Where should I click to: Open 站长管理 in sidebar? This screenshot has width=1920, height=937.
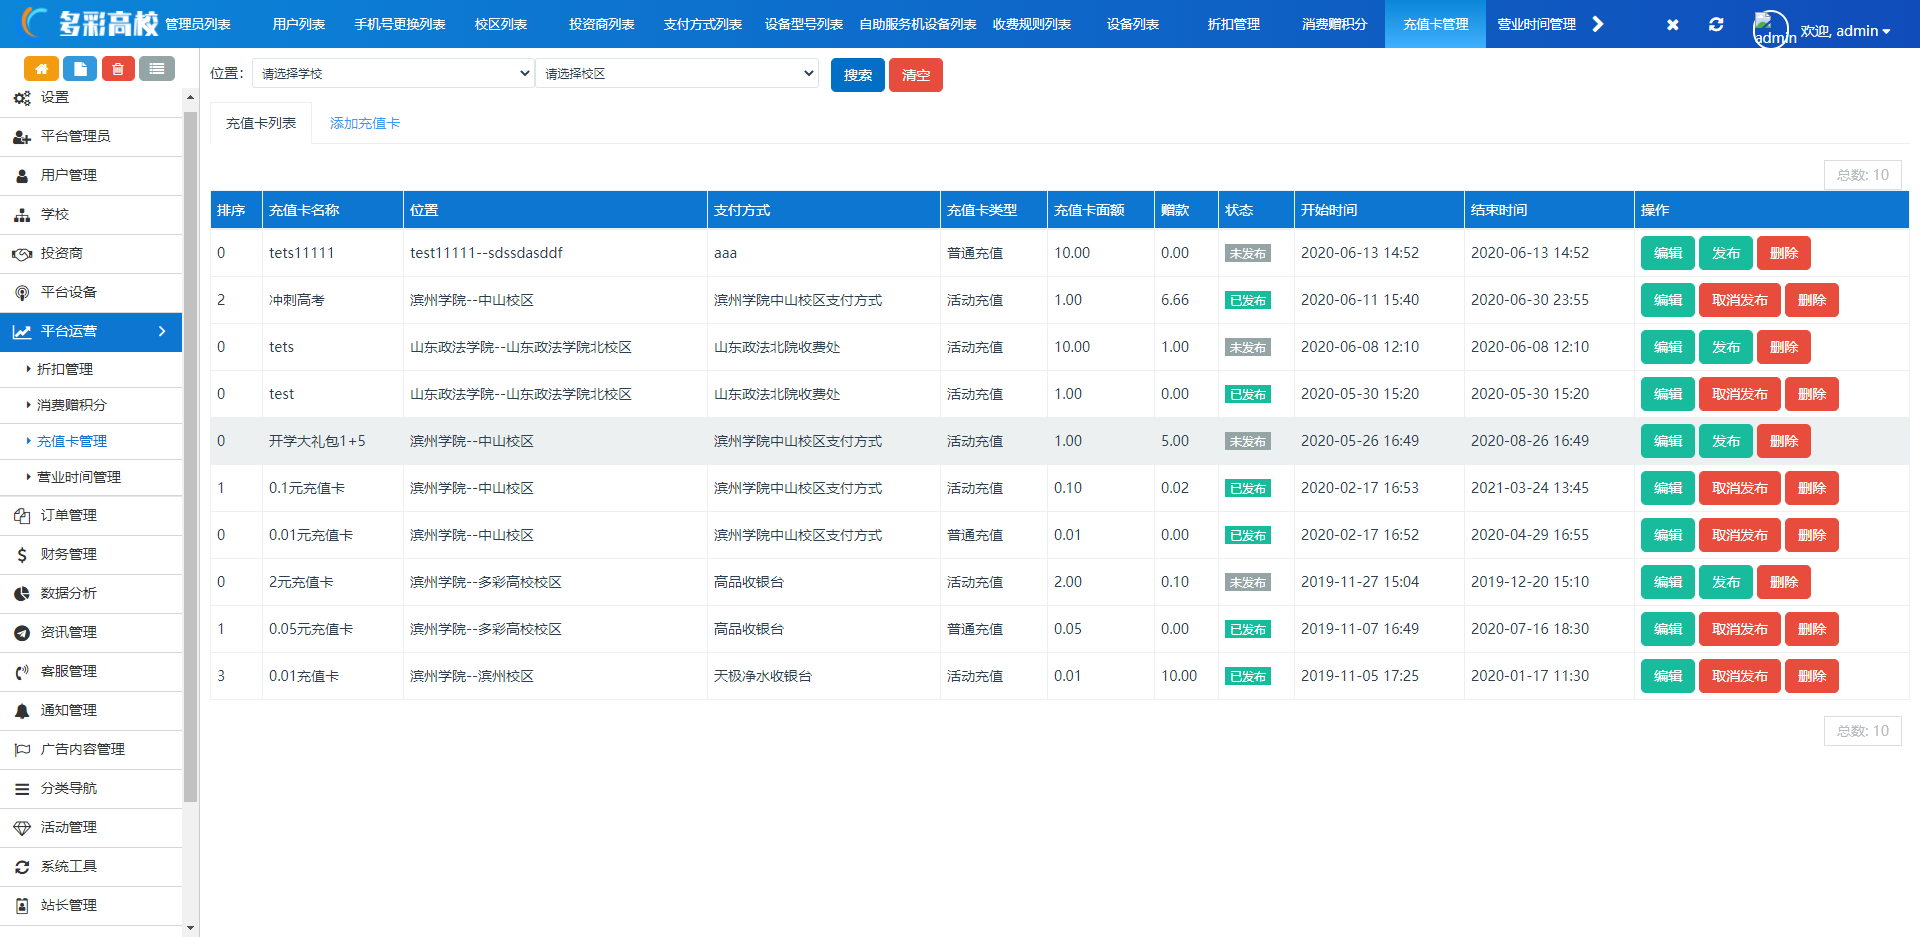(x=91, y=905)
